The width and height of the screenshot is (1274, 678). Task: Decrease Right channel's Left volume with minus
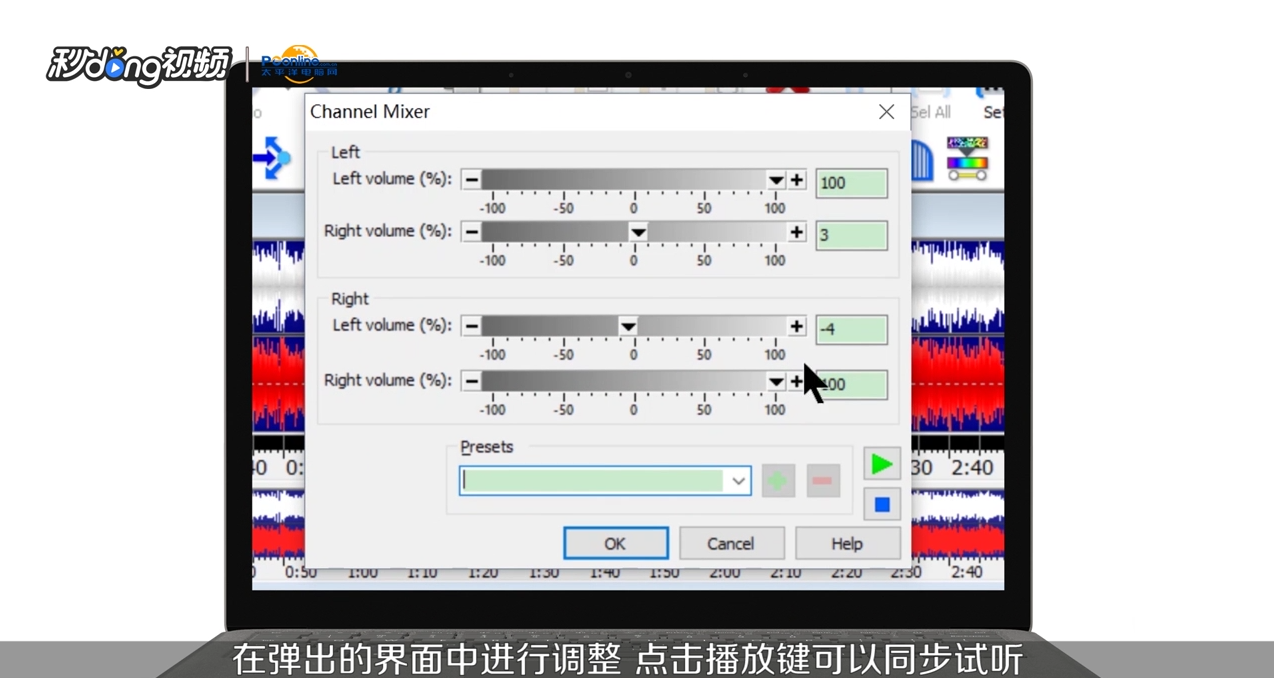point(471,326)
